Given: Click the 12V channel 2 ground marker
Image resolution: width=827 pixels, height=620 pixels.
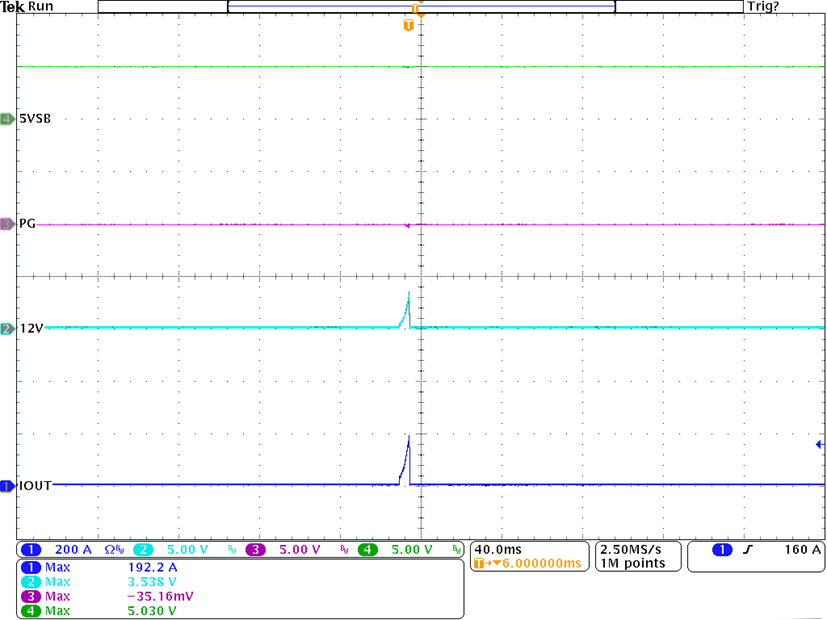Looking at the screenshot, I should tap(7, 328).
